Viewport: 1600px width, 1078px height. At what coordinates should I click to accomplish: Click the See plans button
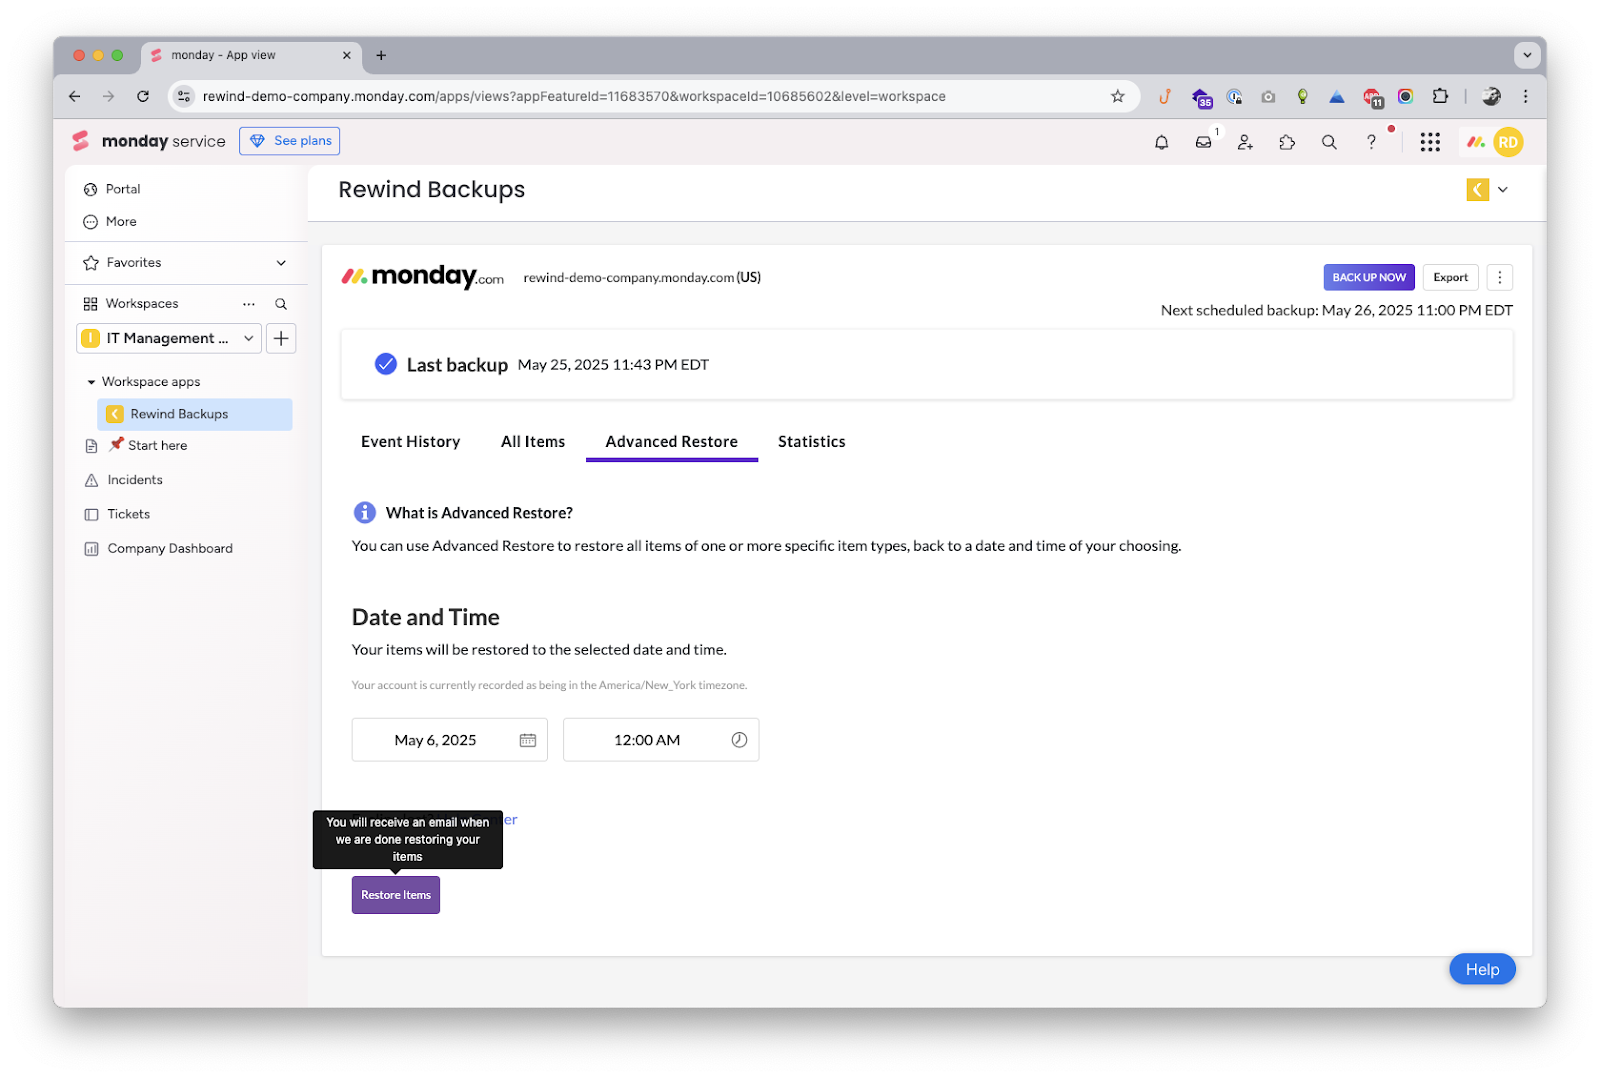pos(290,141)
